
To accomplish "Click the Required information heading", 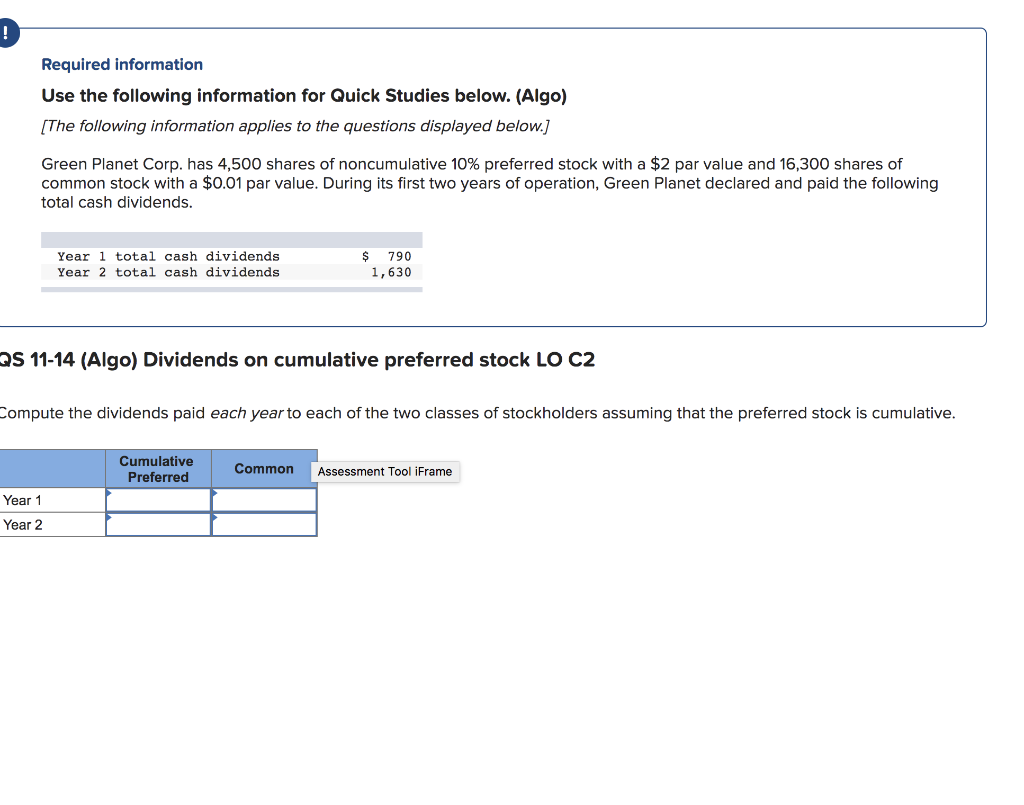I will coord(122,64).
